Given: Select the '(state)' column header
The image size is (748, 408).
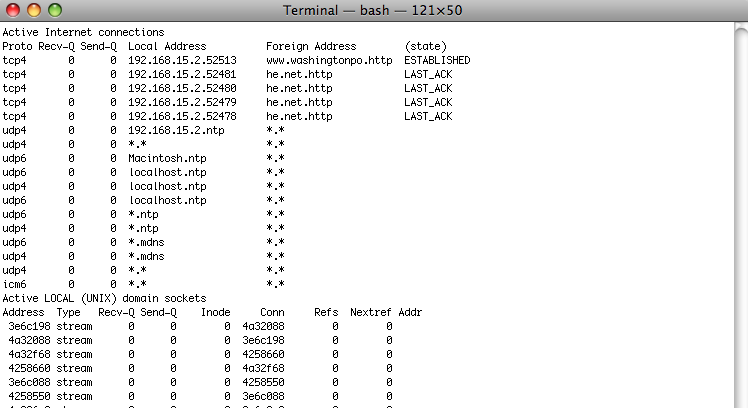Looking at the screenshot, I should pyautogui.click(x=425, y=46).
